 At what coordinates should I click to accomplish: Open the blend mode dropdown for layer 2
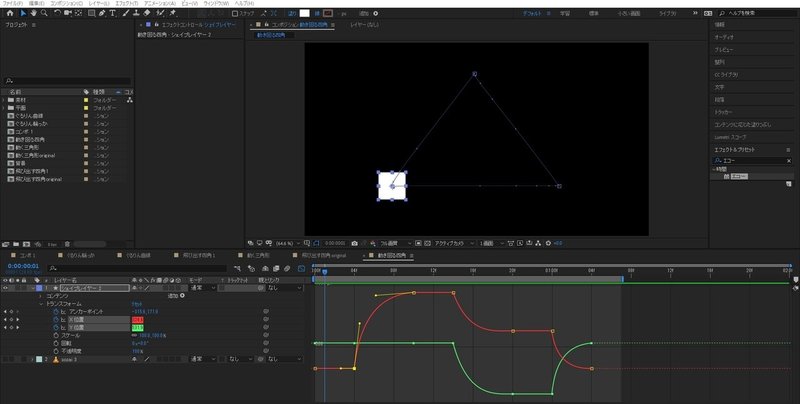(203, 359)
